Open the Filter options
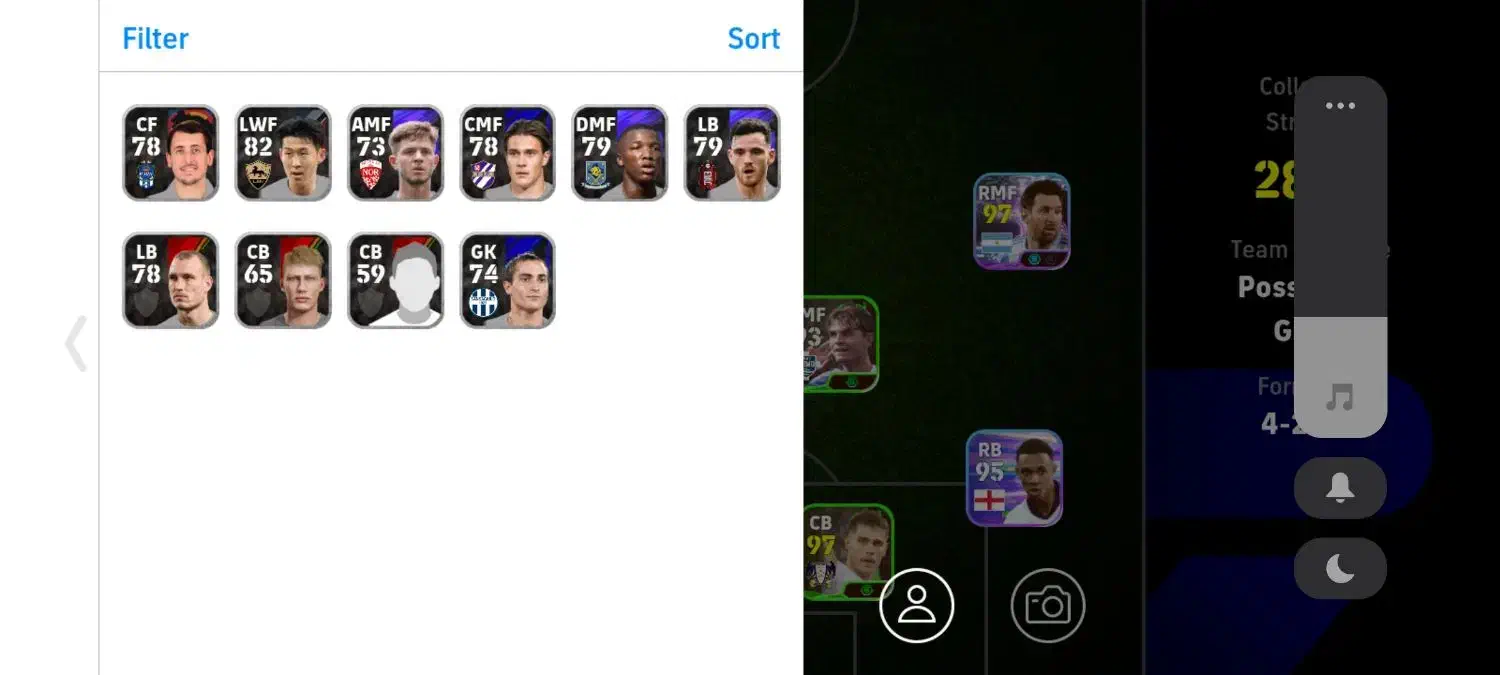The image size is (1500, 675). [x=155, y=39]
